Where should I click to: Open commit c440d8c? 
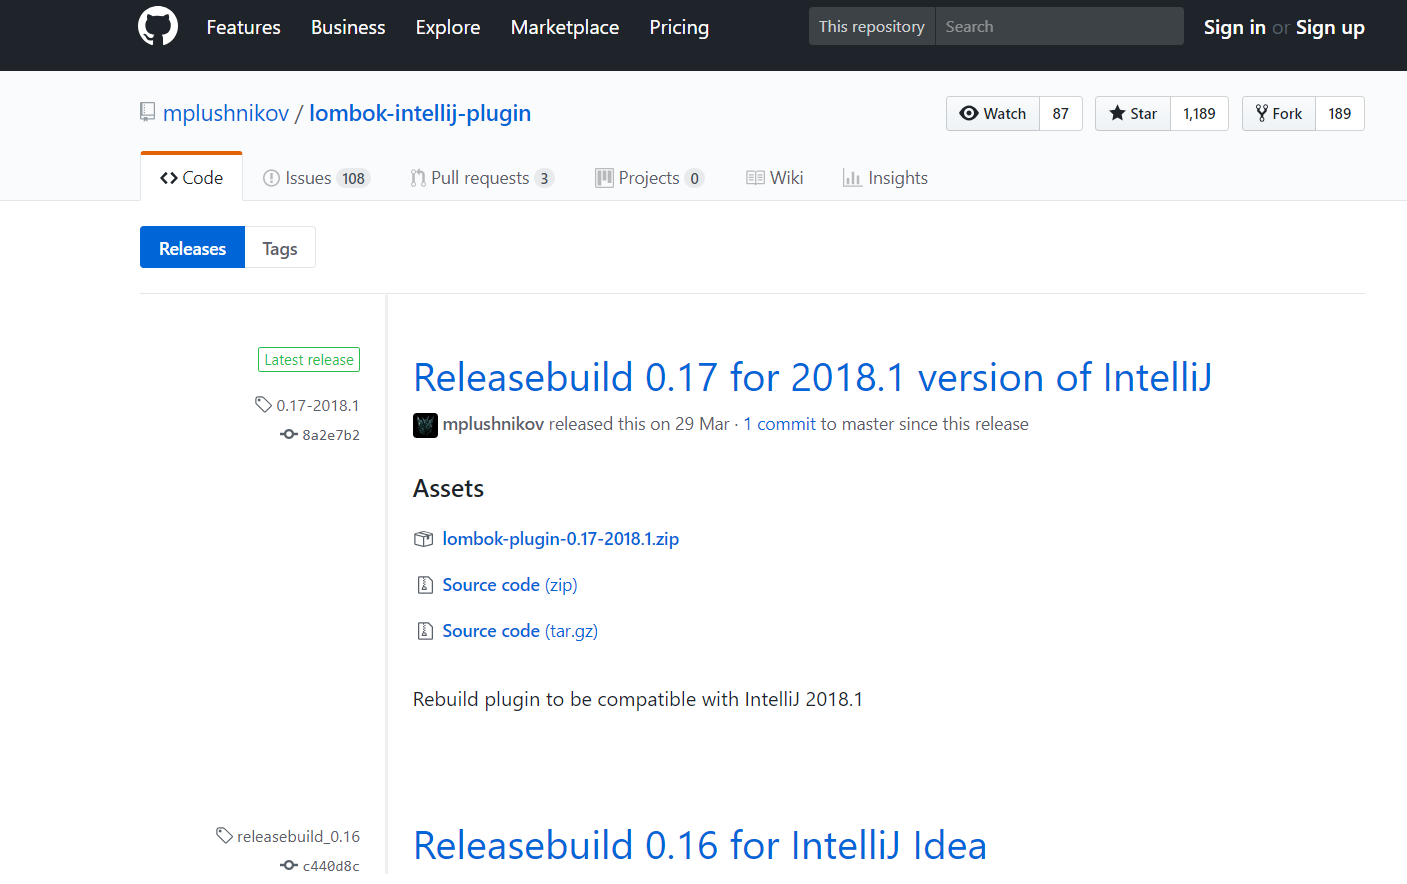[x=331, y=866]
